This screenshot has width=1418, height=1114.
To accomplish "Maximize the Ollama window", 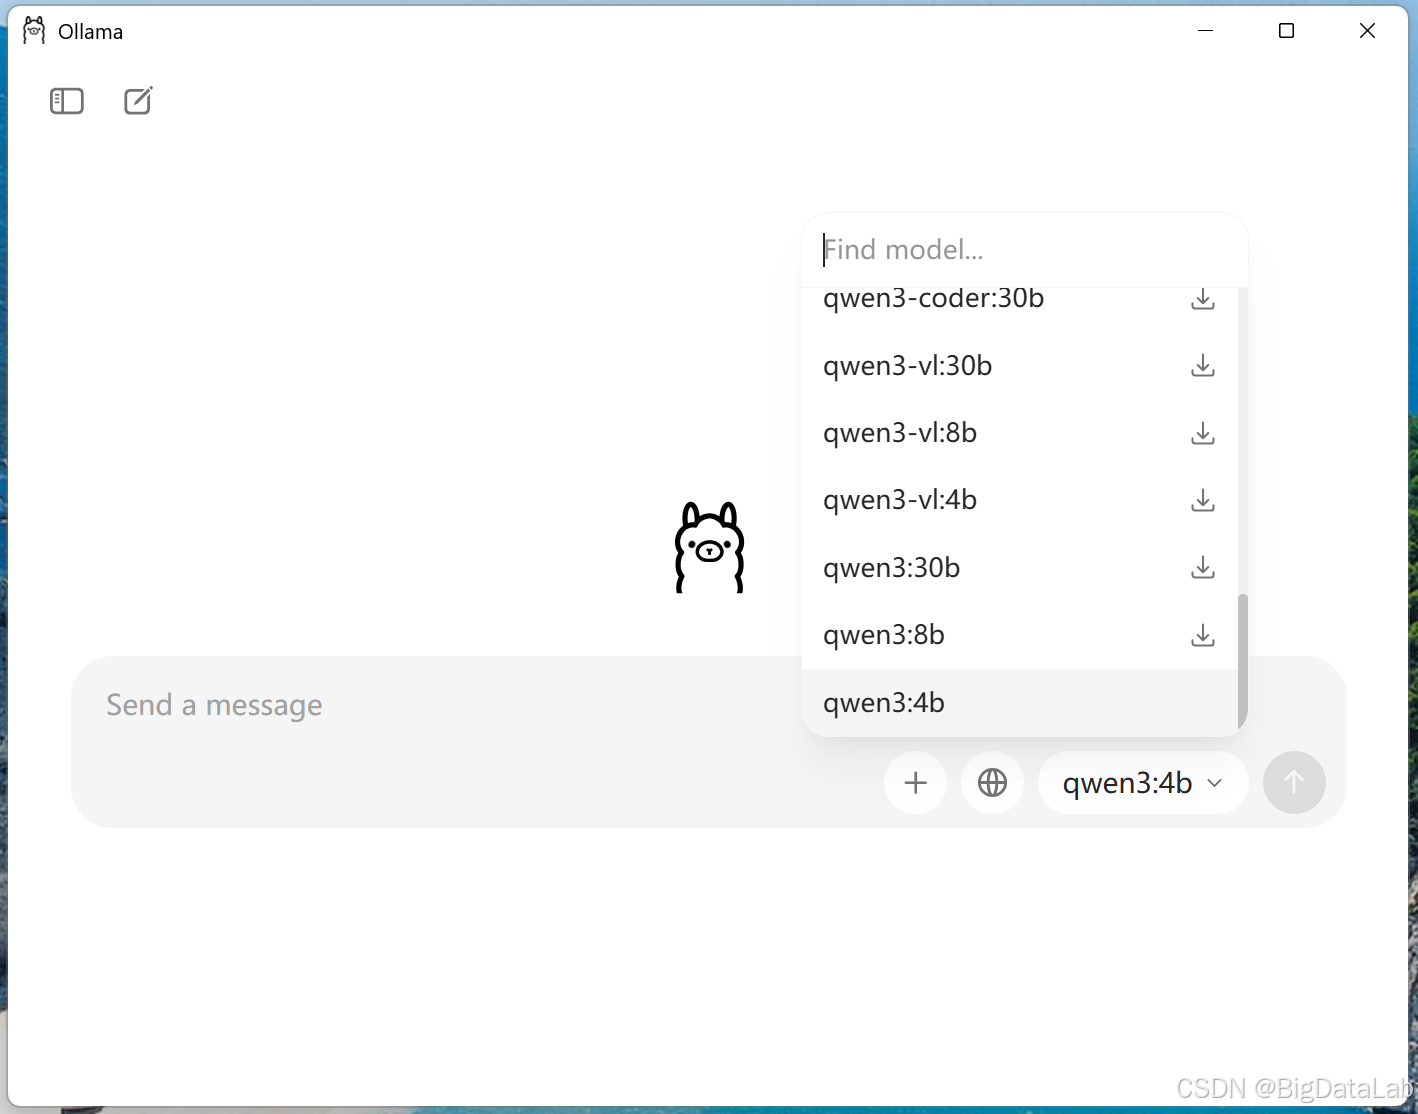I will [1287, 31].
